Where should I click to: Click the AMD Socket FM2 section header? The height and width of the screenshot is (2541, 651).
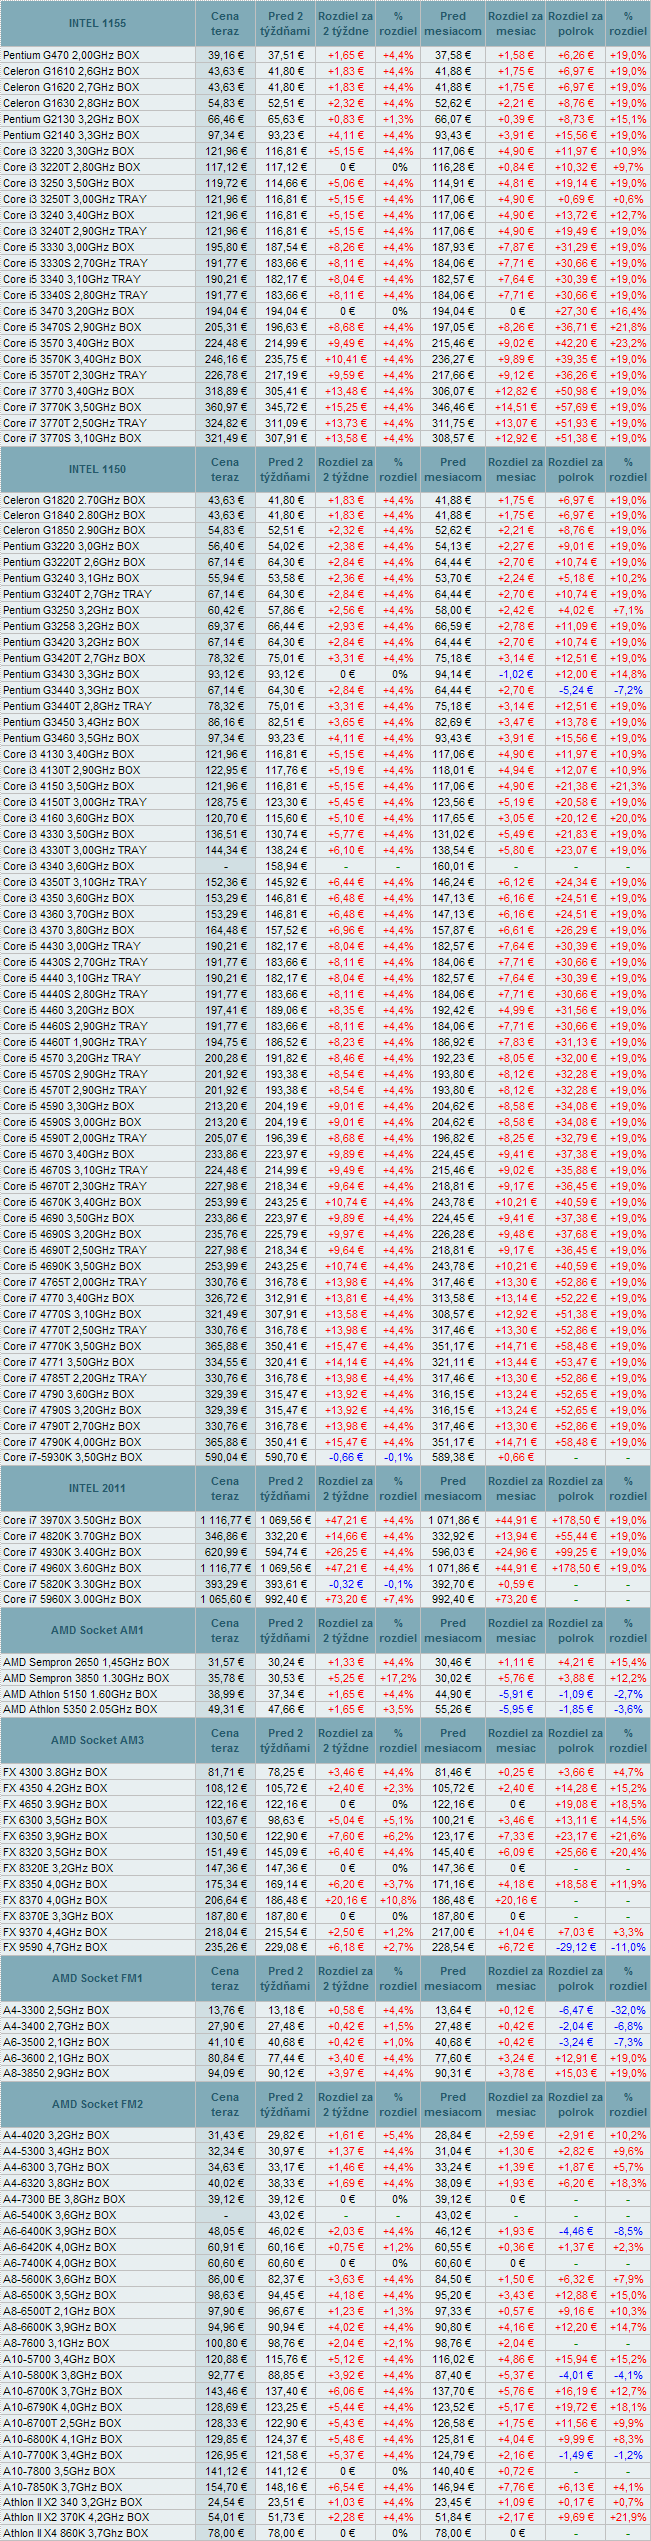[x=97, y=2104]
